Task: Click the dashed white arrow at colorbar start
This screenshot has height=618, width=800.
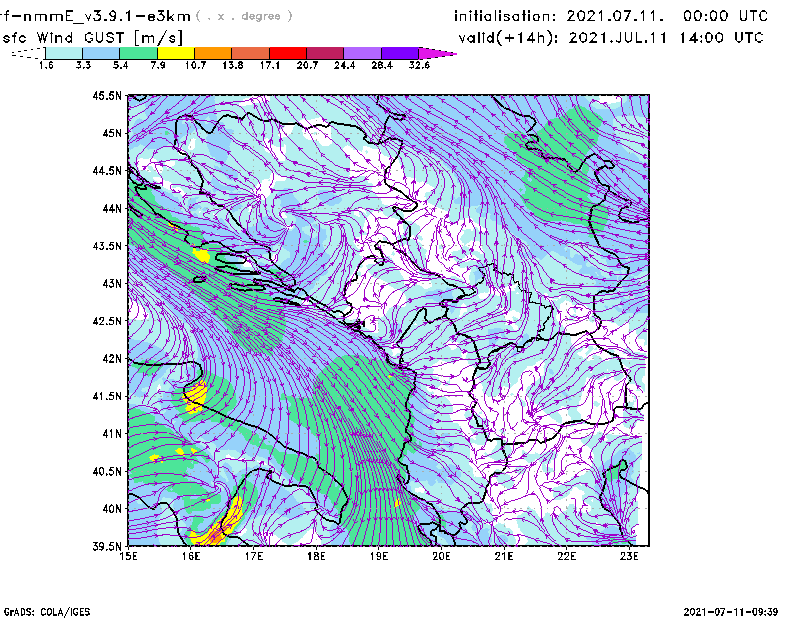Action: coord(28,53)
